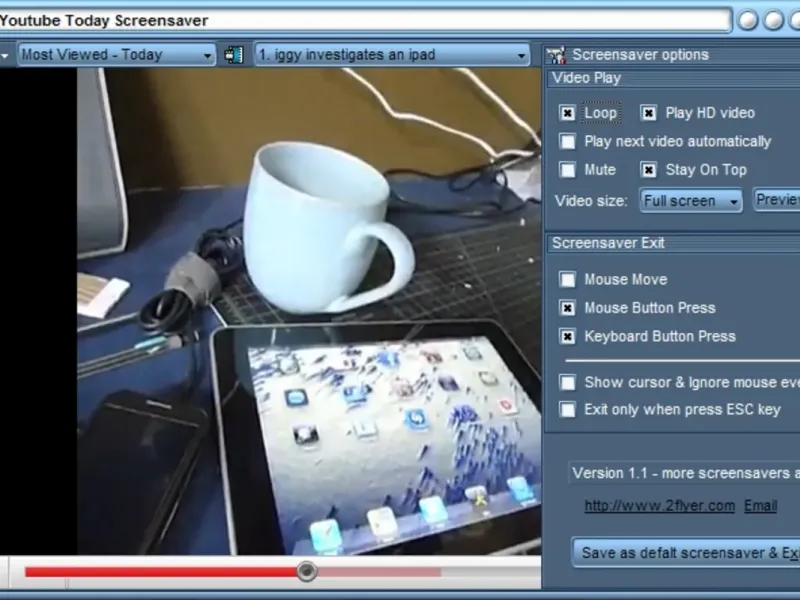The width and height of the screenshot is (800, 600).
Task: Click the Version 1.1 info text
Action: point(685,473)
